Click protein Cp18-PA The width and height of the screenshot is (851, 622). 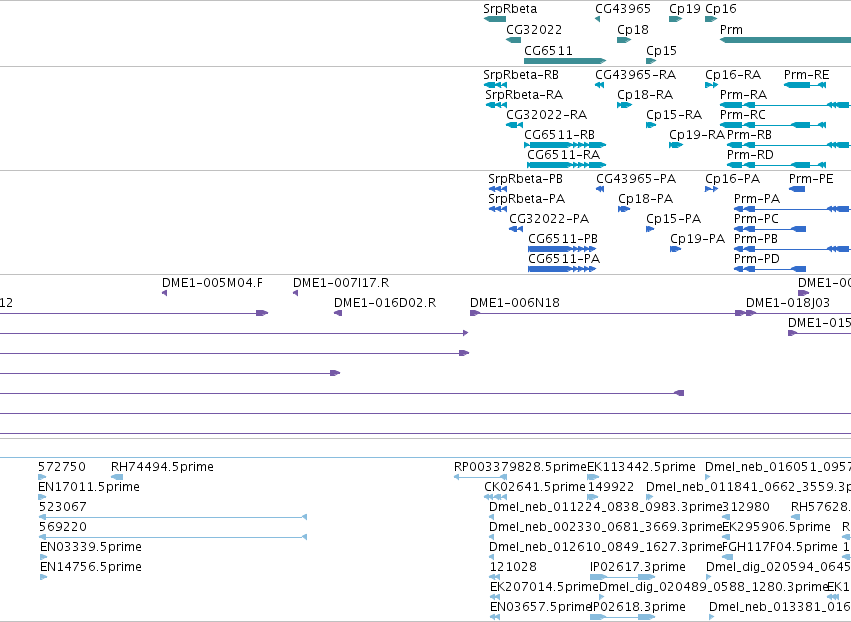624,209
